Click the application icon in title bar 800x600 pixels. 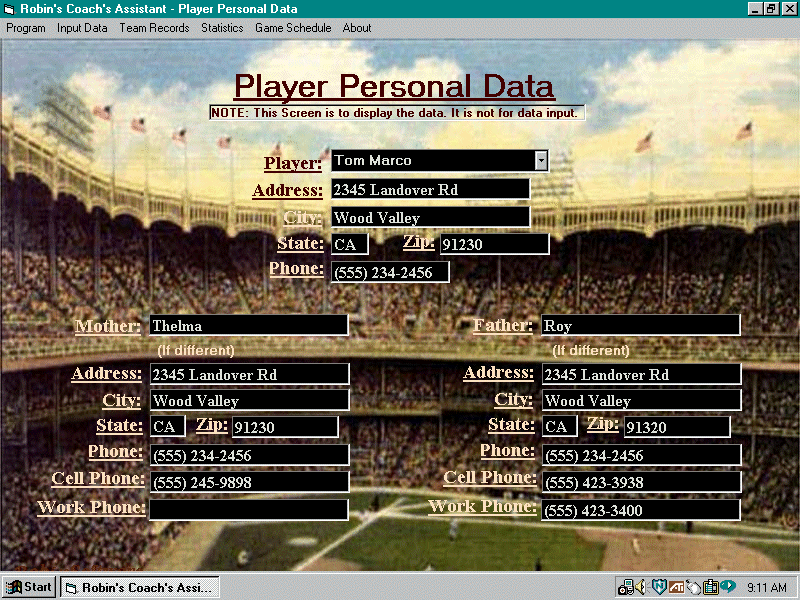[9, 9]
